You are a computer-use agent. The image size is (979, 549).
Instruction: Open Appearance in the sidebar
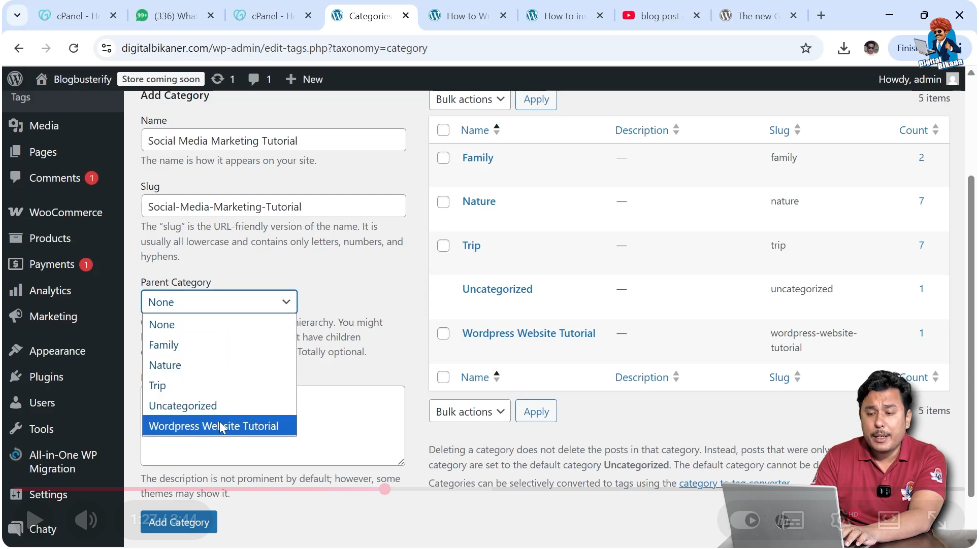click(x=57, y=351)
